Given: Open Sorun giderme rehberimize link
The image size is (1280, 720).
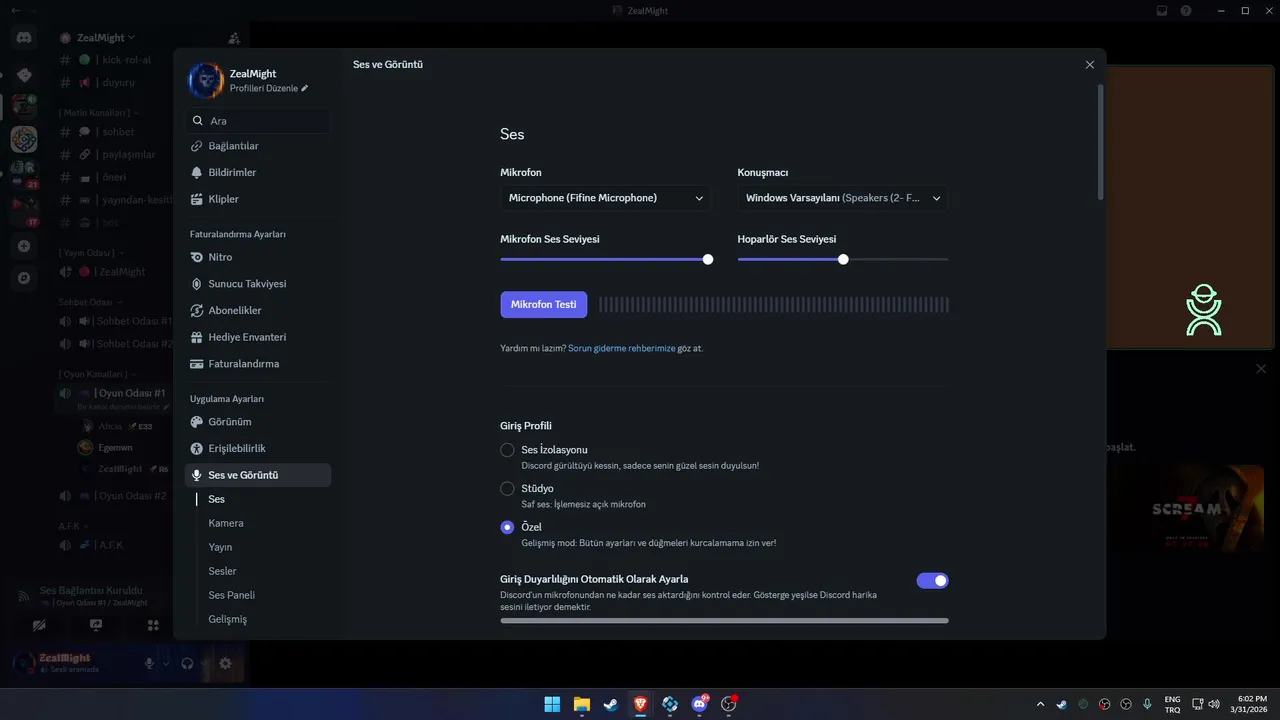Looking at the screenshot, I should tap(621, 348).
